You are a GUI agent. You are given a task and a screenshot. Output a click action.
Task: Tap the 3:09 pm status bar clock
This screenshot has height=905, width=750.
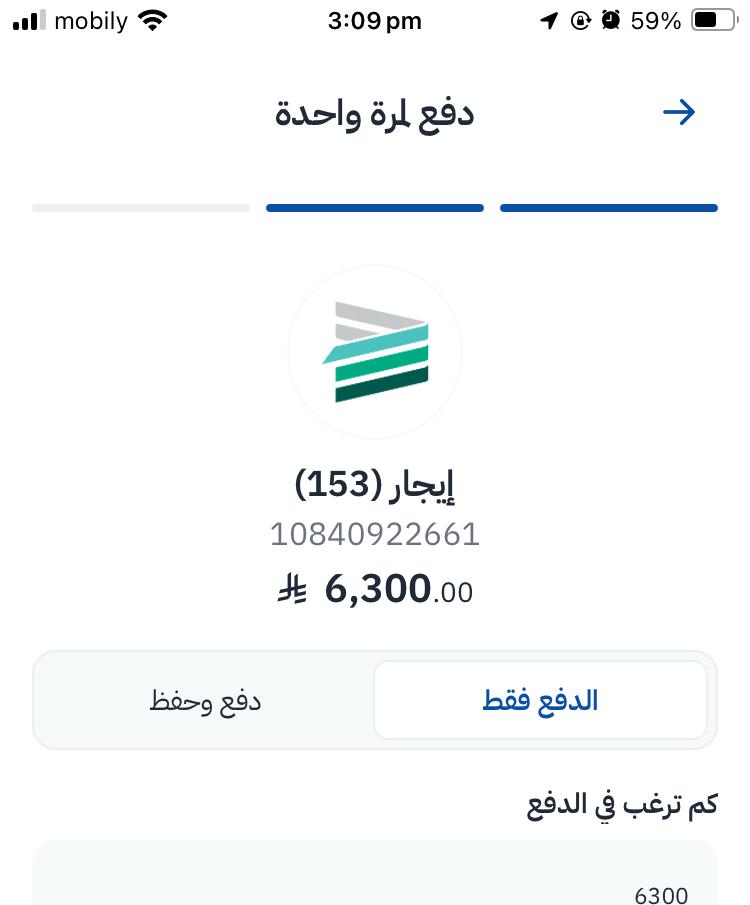tap(375, 21)
